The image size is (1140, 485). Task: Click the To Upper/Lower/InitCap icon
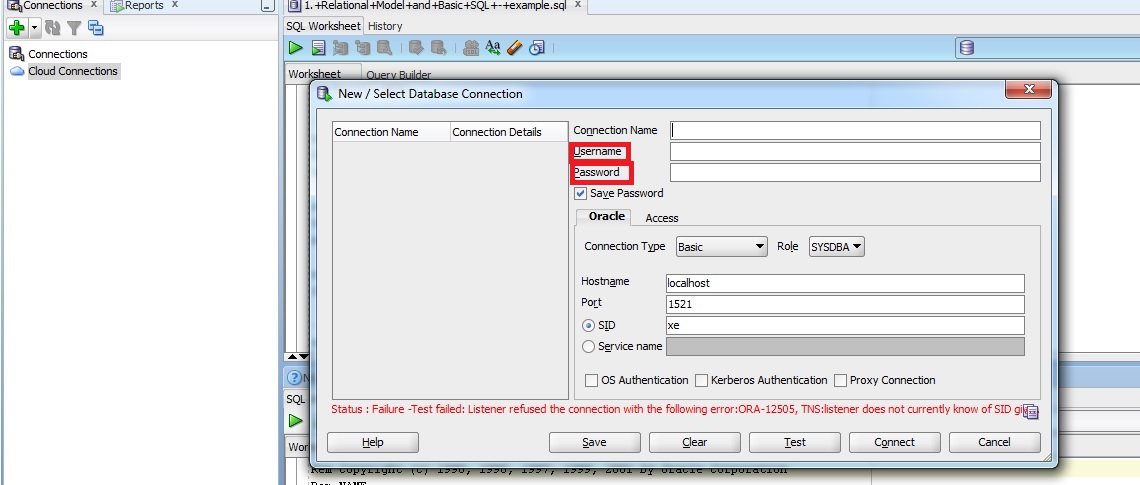coord(493,47)
